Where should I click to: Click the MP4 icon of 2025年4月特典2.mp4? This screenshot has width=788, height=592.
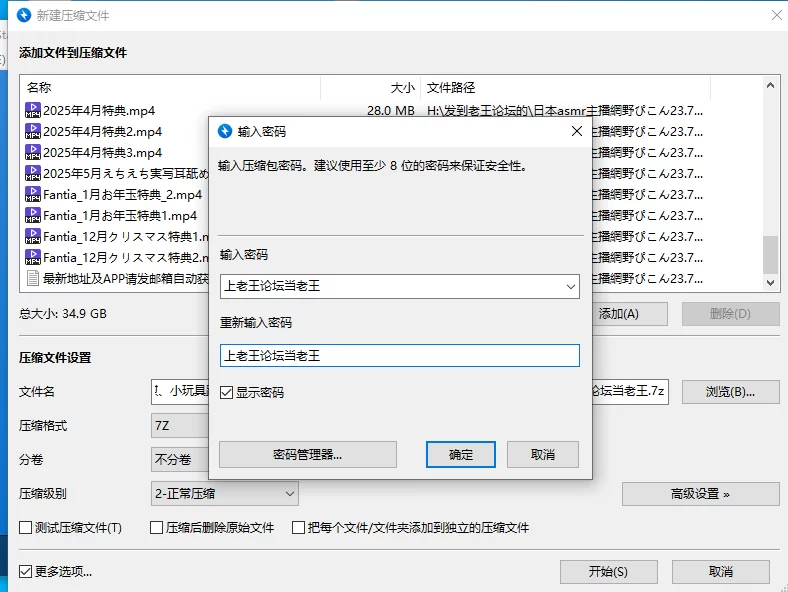(x=32, y=131)
